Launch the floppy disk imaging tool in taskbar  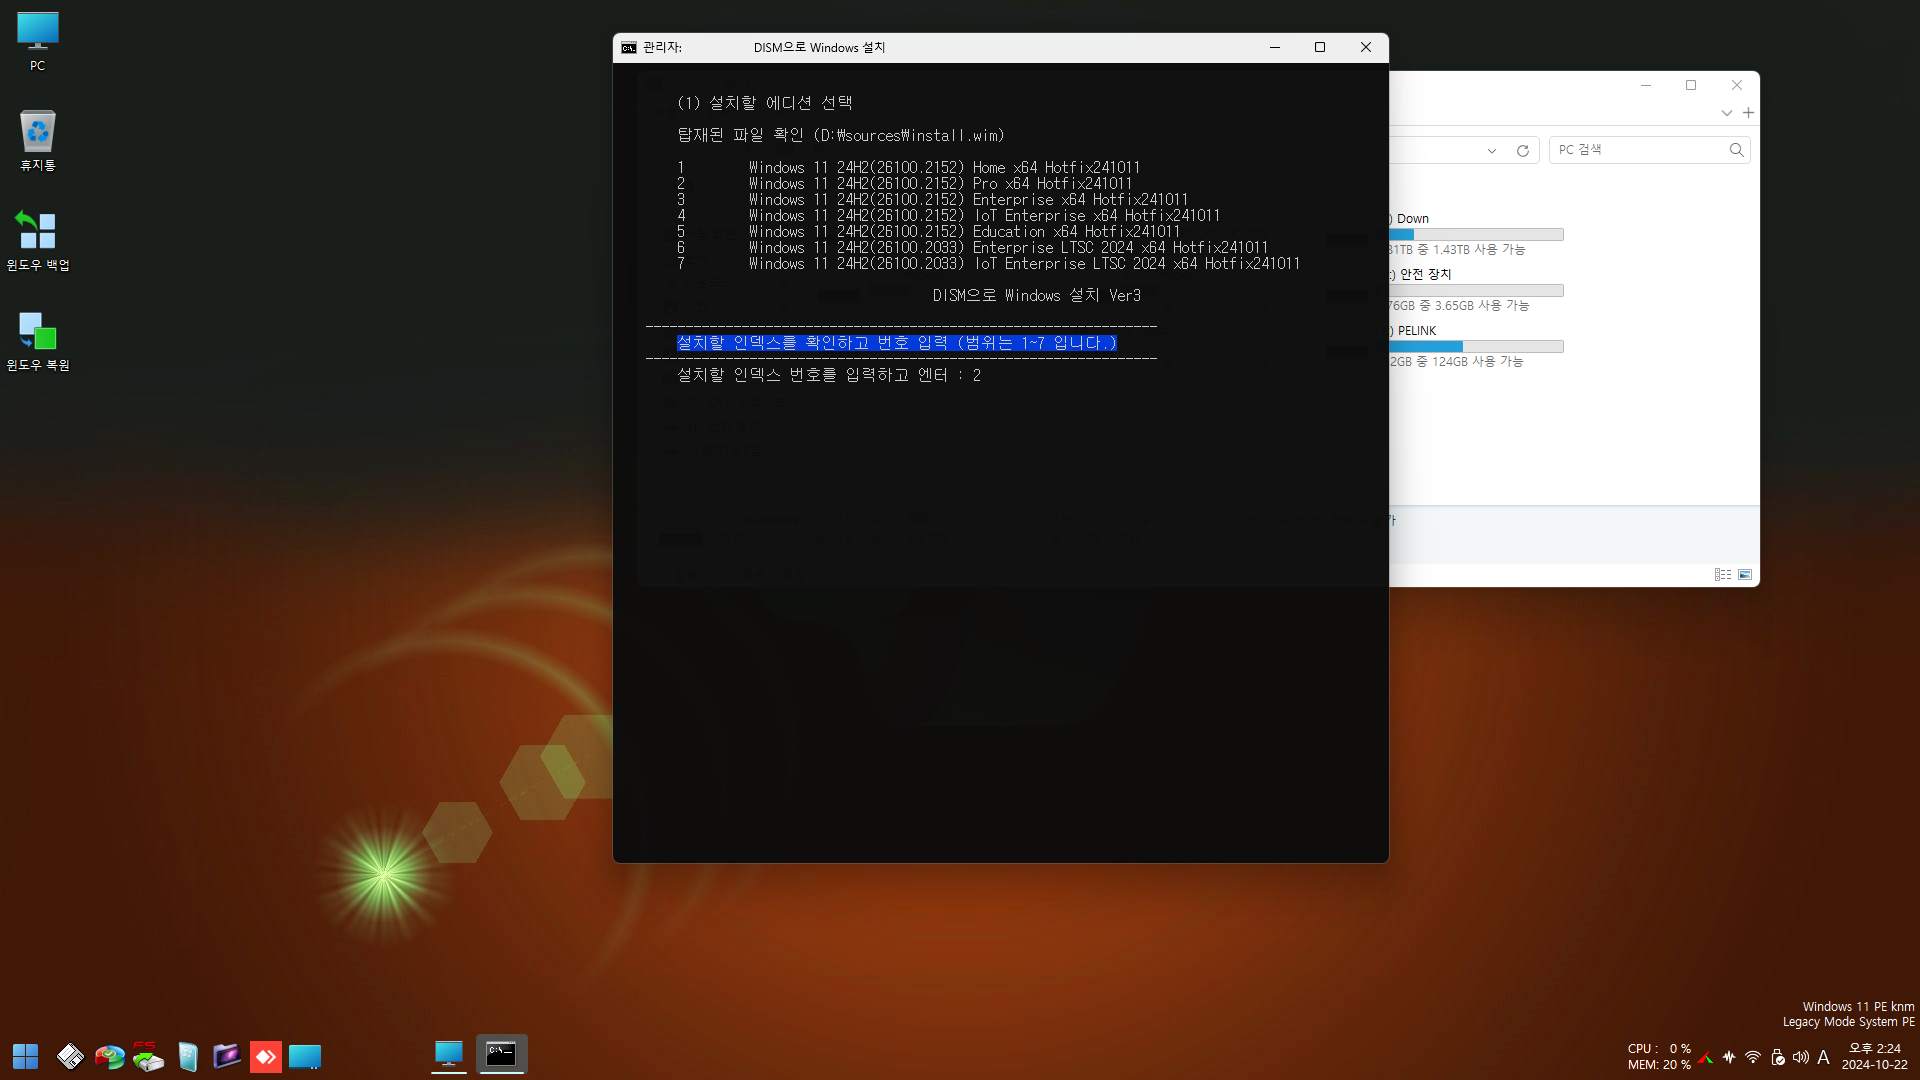(70, 1056)
